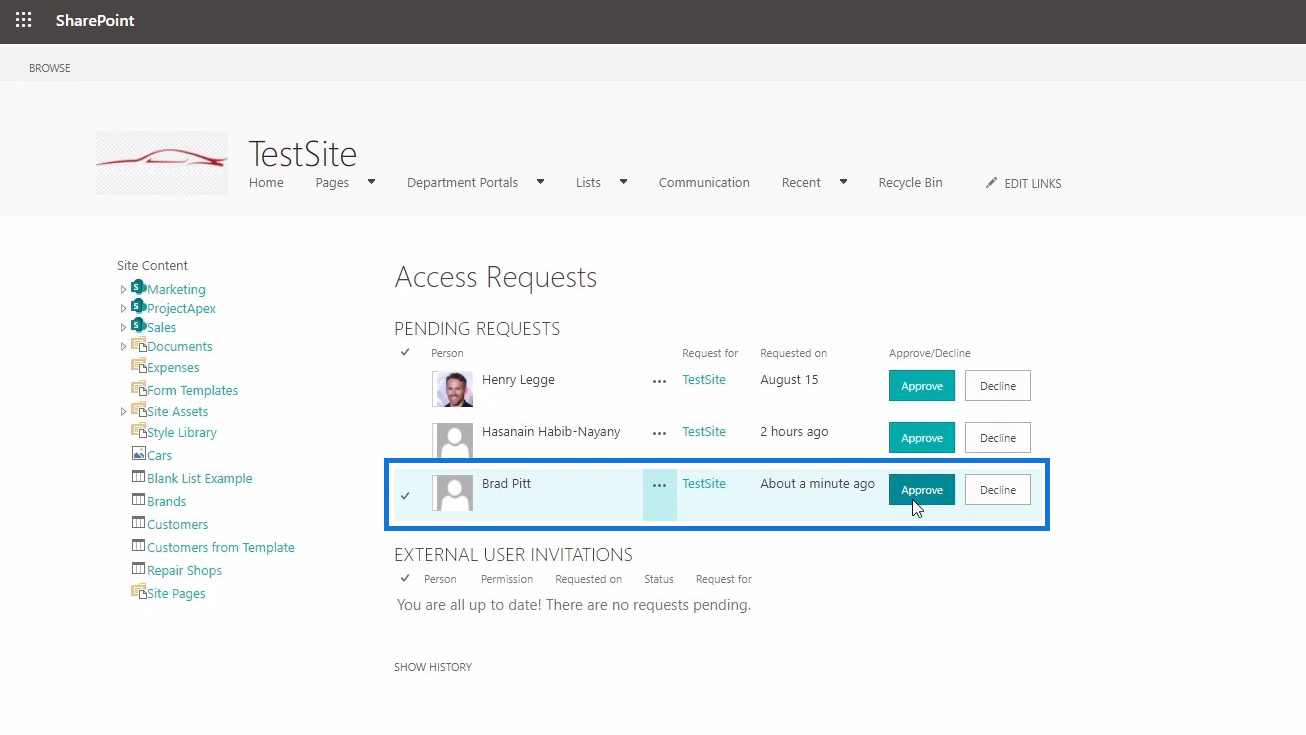Approve Hasanain Habib-Nayany's access request

(x=922, y=438)
